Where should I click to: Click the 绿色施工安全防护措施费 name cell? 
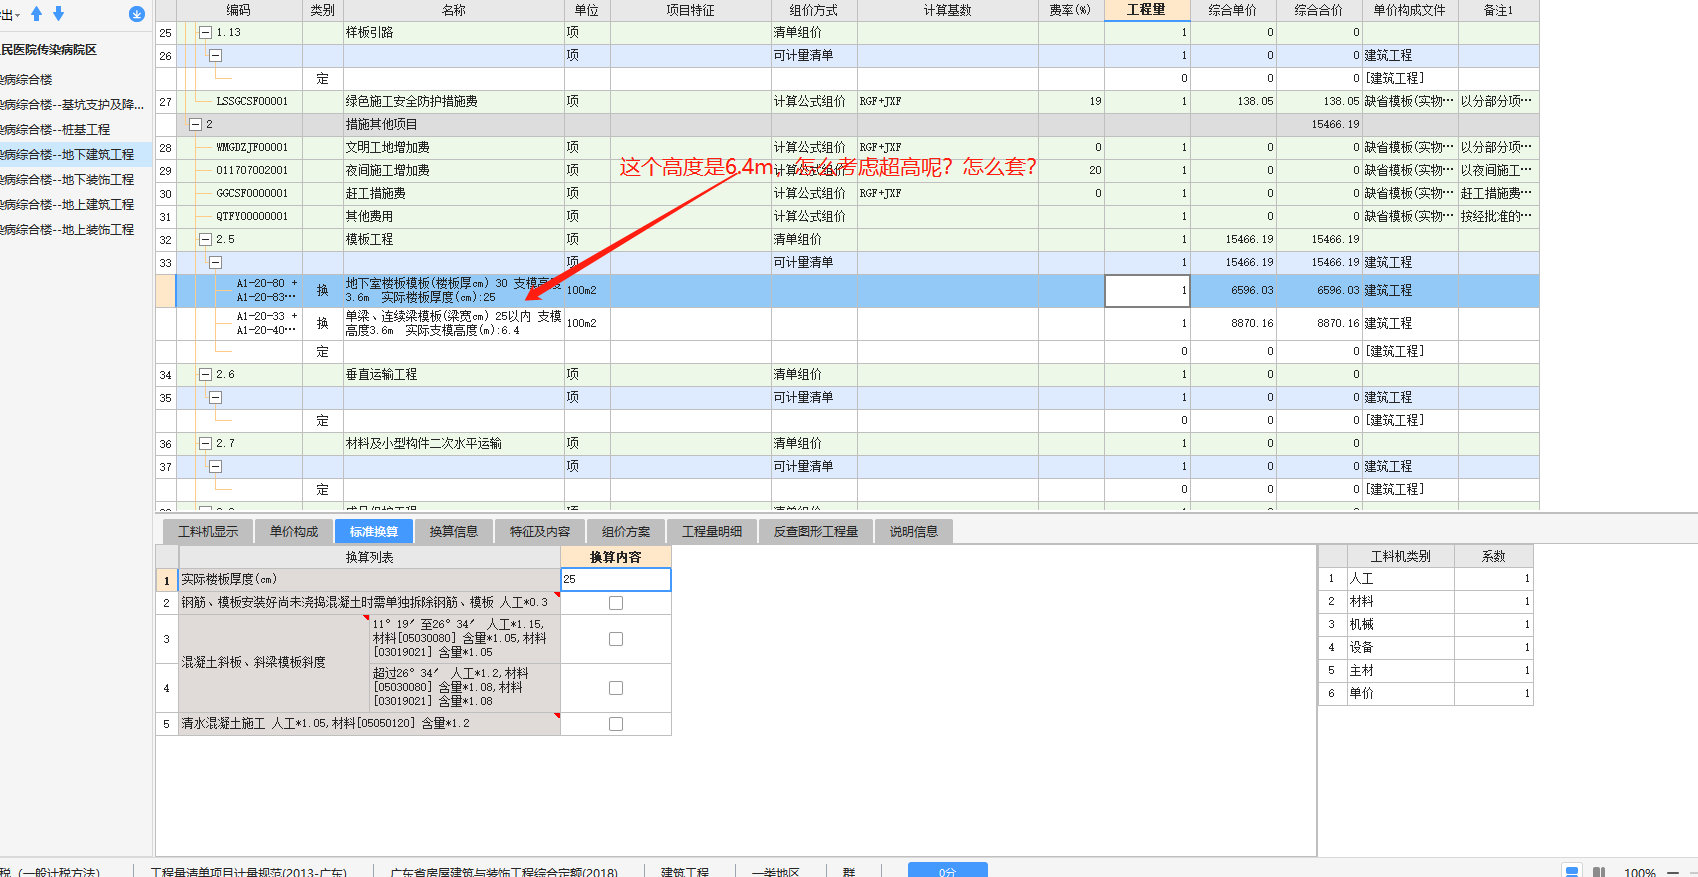pyautogui.click(x=453, y=102)
